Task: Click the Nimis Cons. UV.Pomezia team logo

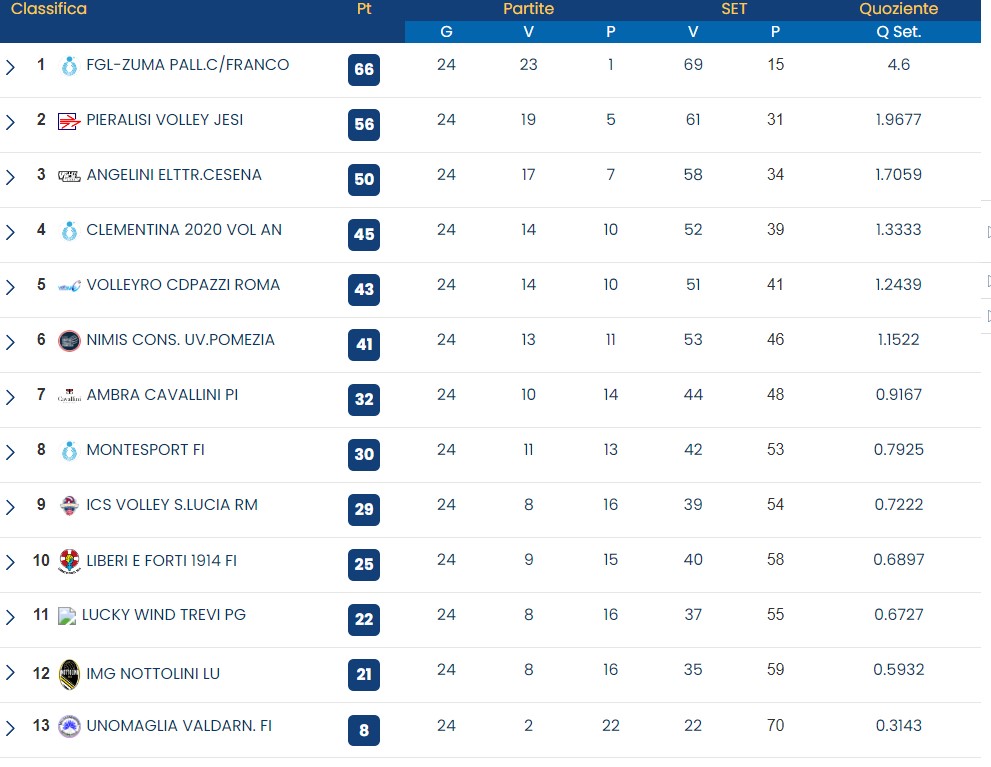Action: (69, 341)
